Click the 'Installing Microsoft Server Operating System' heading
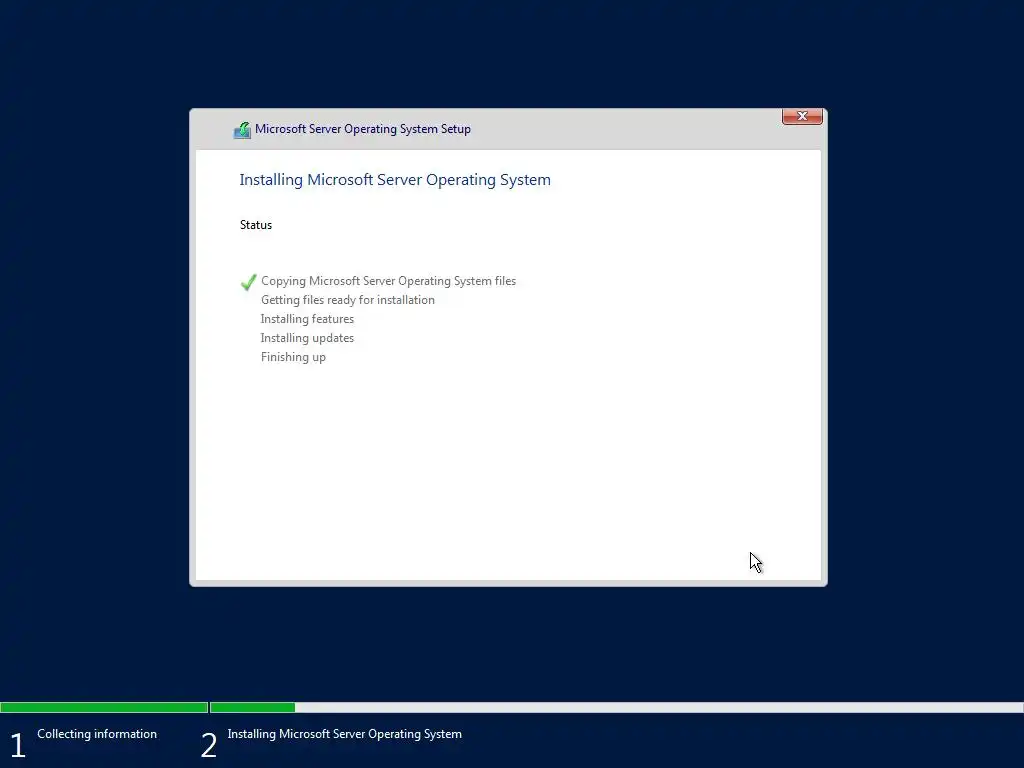 tap(395, 180)
